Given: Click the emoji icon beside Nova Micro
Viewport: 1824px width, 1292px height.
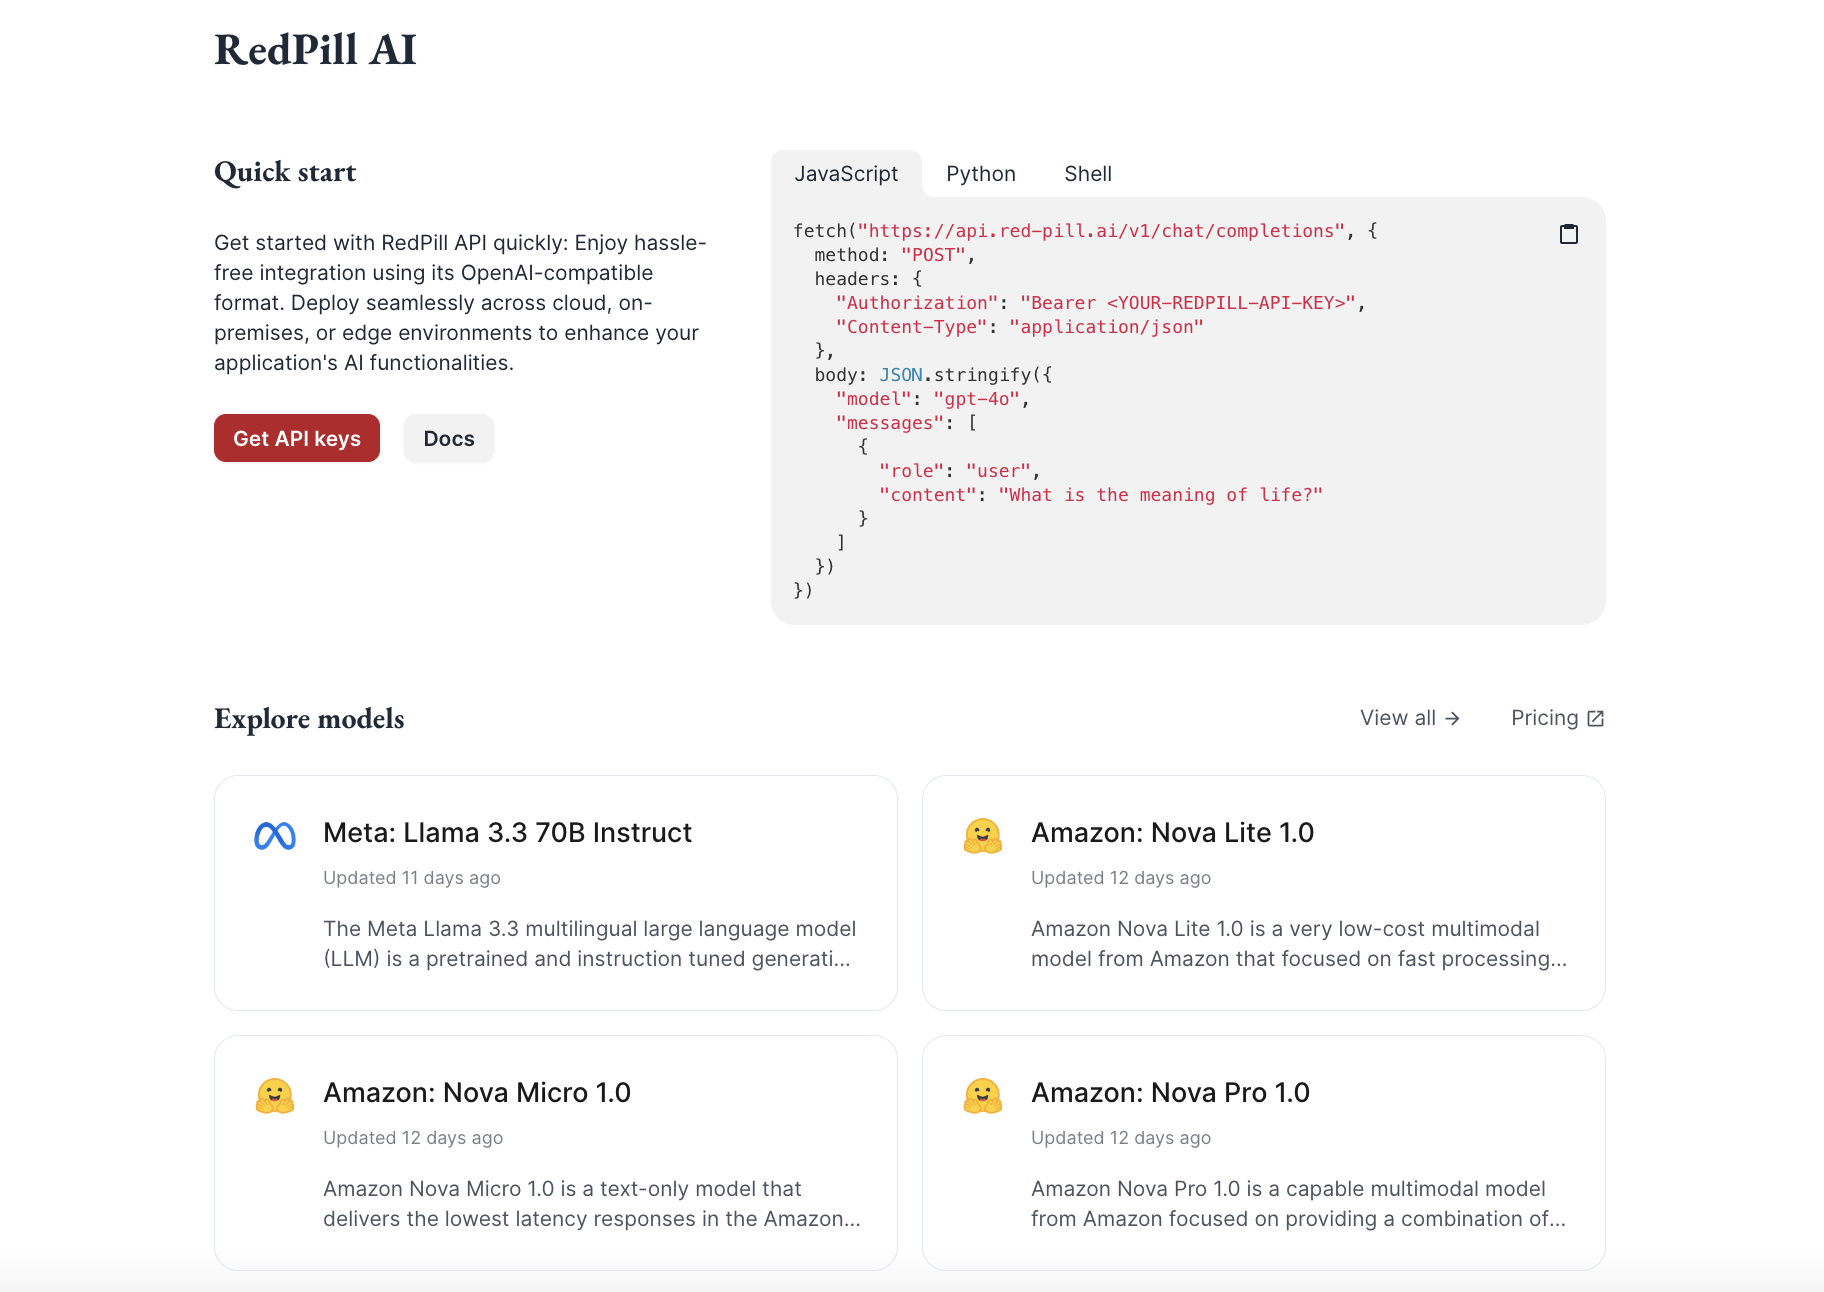Looking at the screenshot, I should coord(275,1096).
